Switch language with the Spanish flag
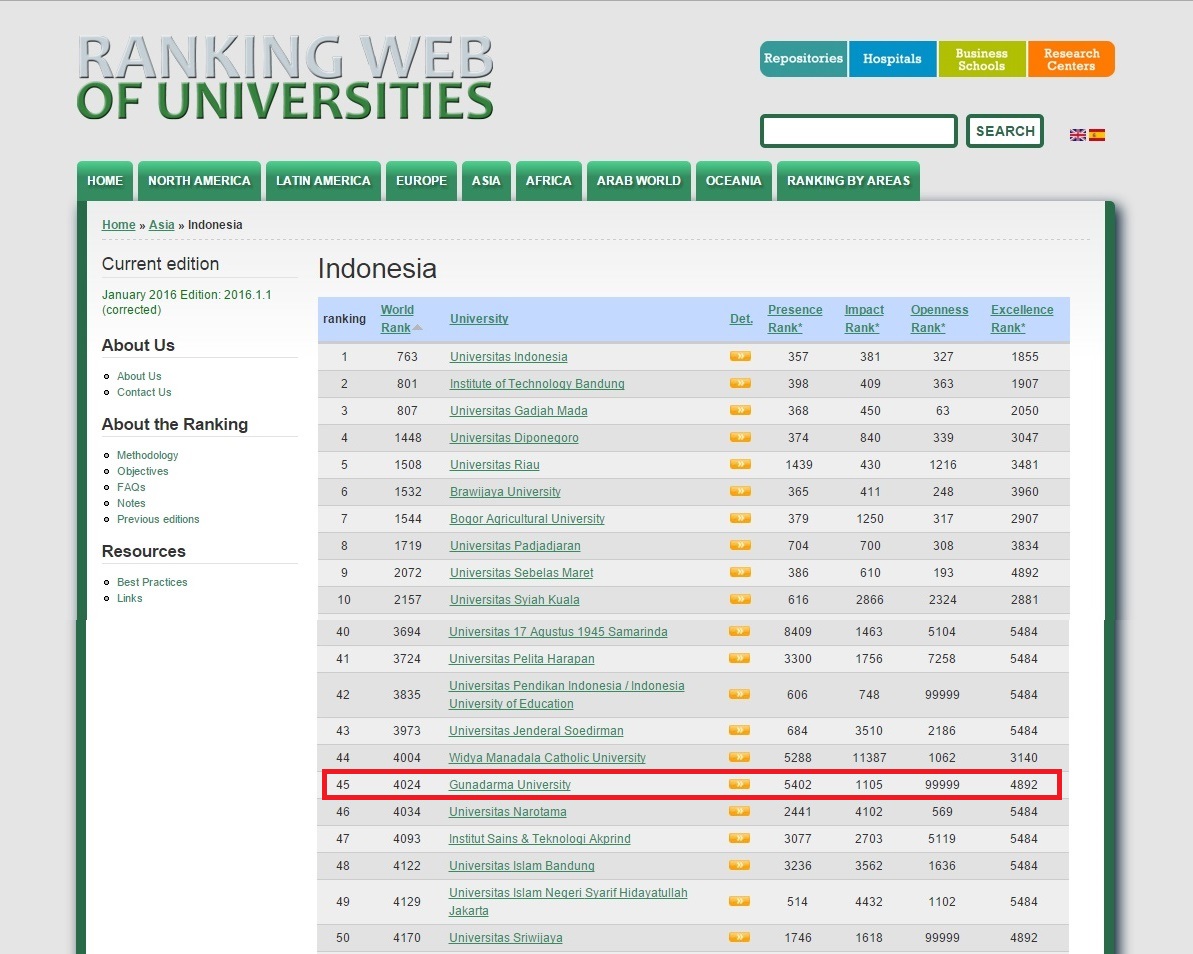The height and width of the screenshot is (954, 1193). point(1096,135)
